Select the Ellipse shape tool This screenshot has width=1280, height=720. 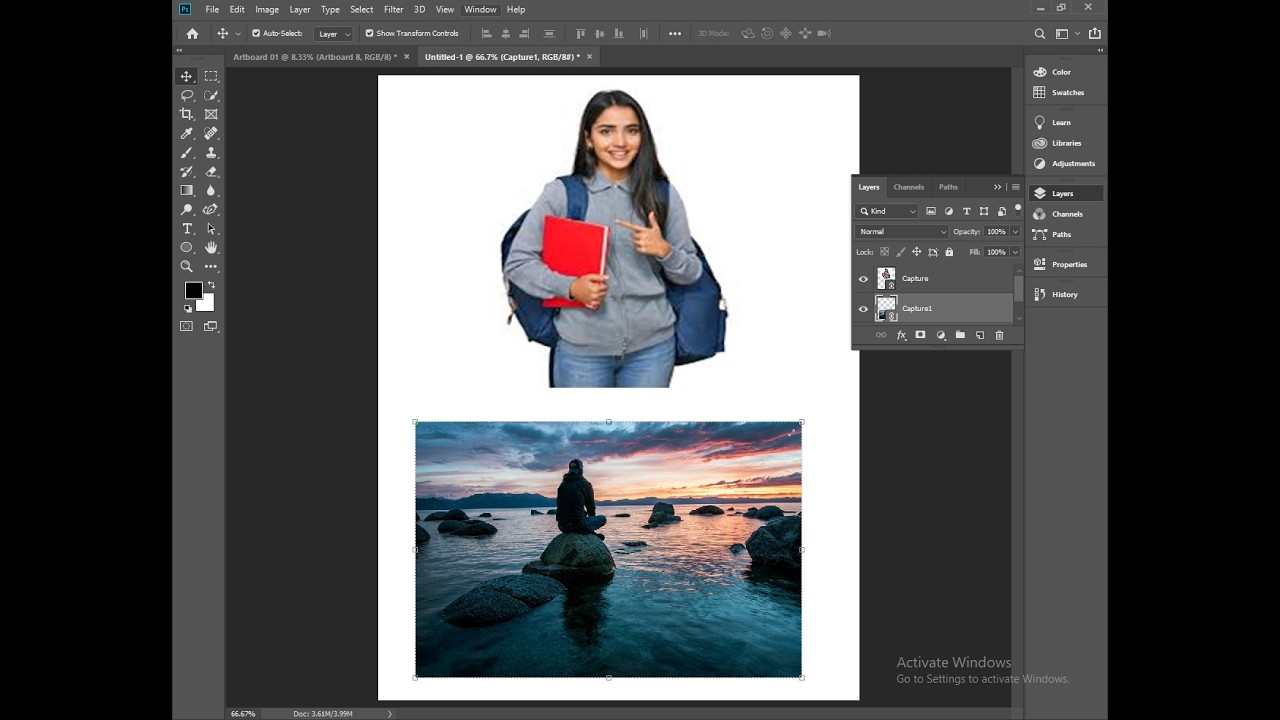pyautogui.click(x=187, y=247)
